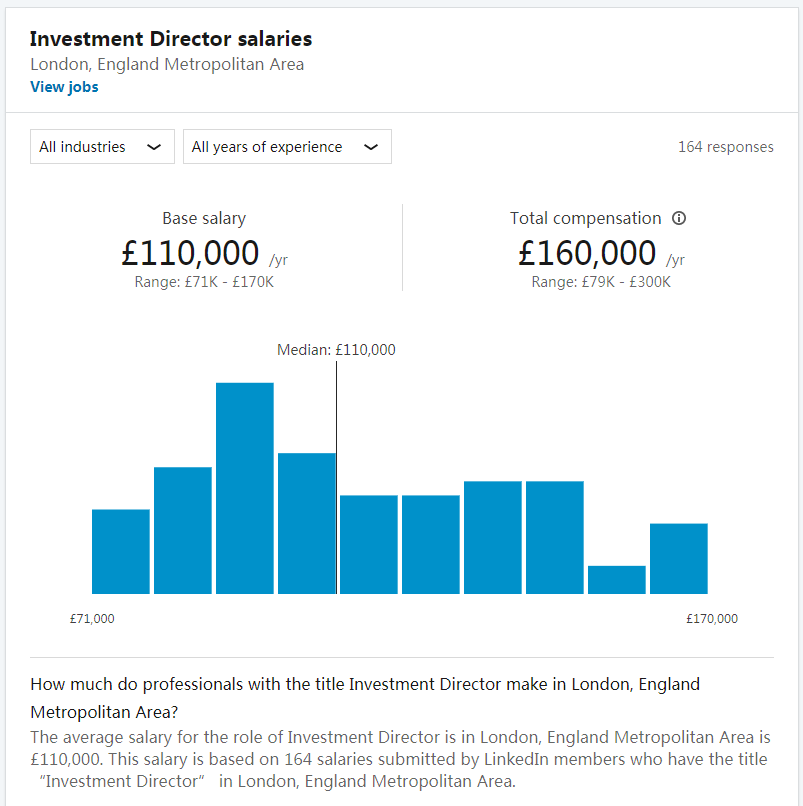
Task: Click the Range: £79K - £300K text
Action: (601, 282)
